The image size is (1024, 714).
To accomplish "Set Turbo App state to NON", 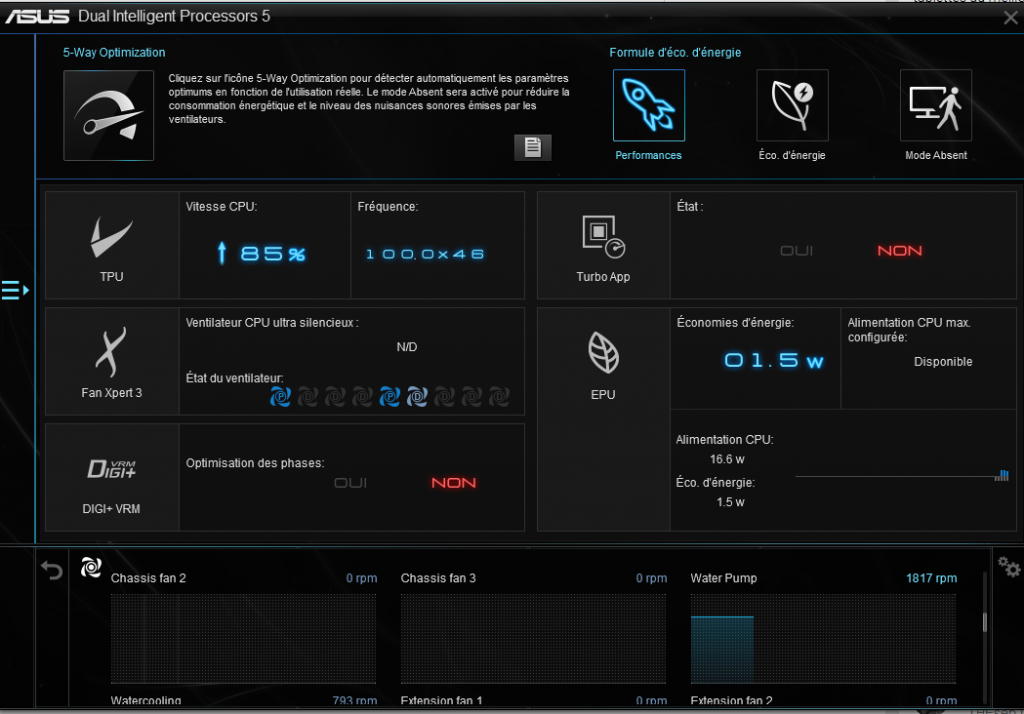I will coord(899,251).
